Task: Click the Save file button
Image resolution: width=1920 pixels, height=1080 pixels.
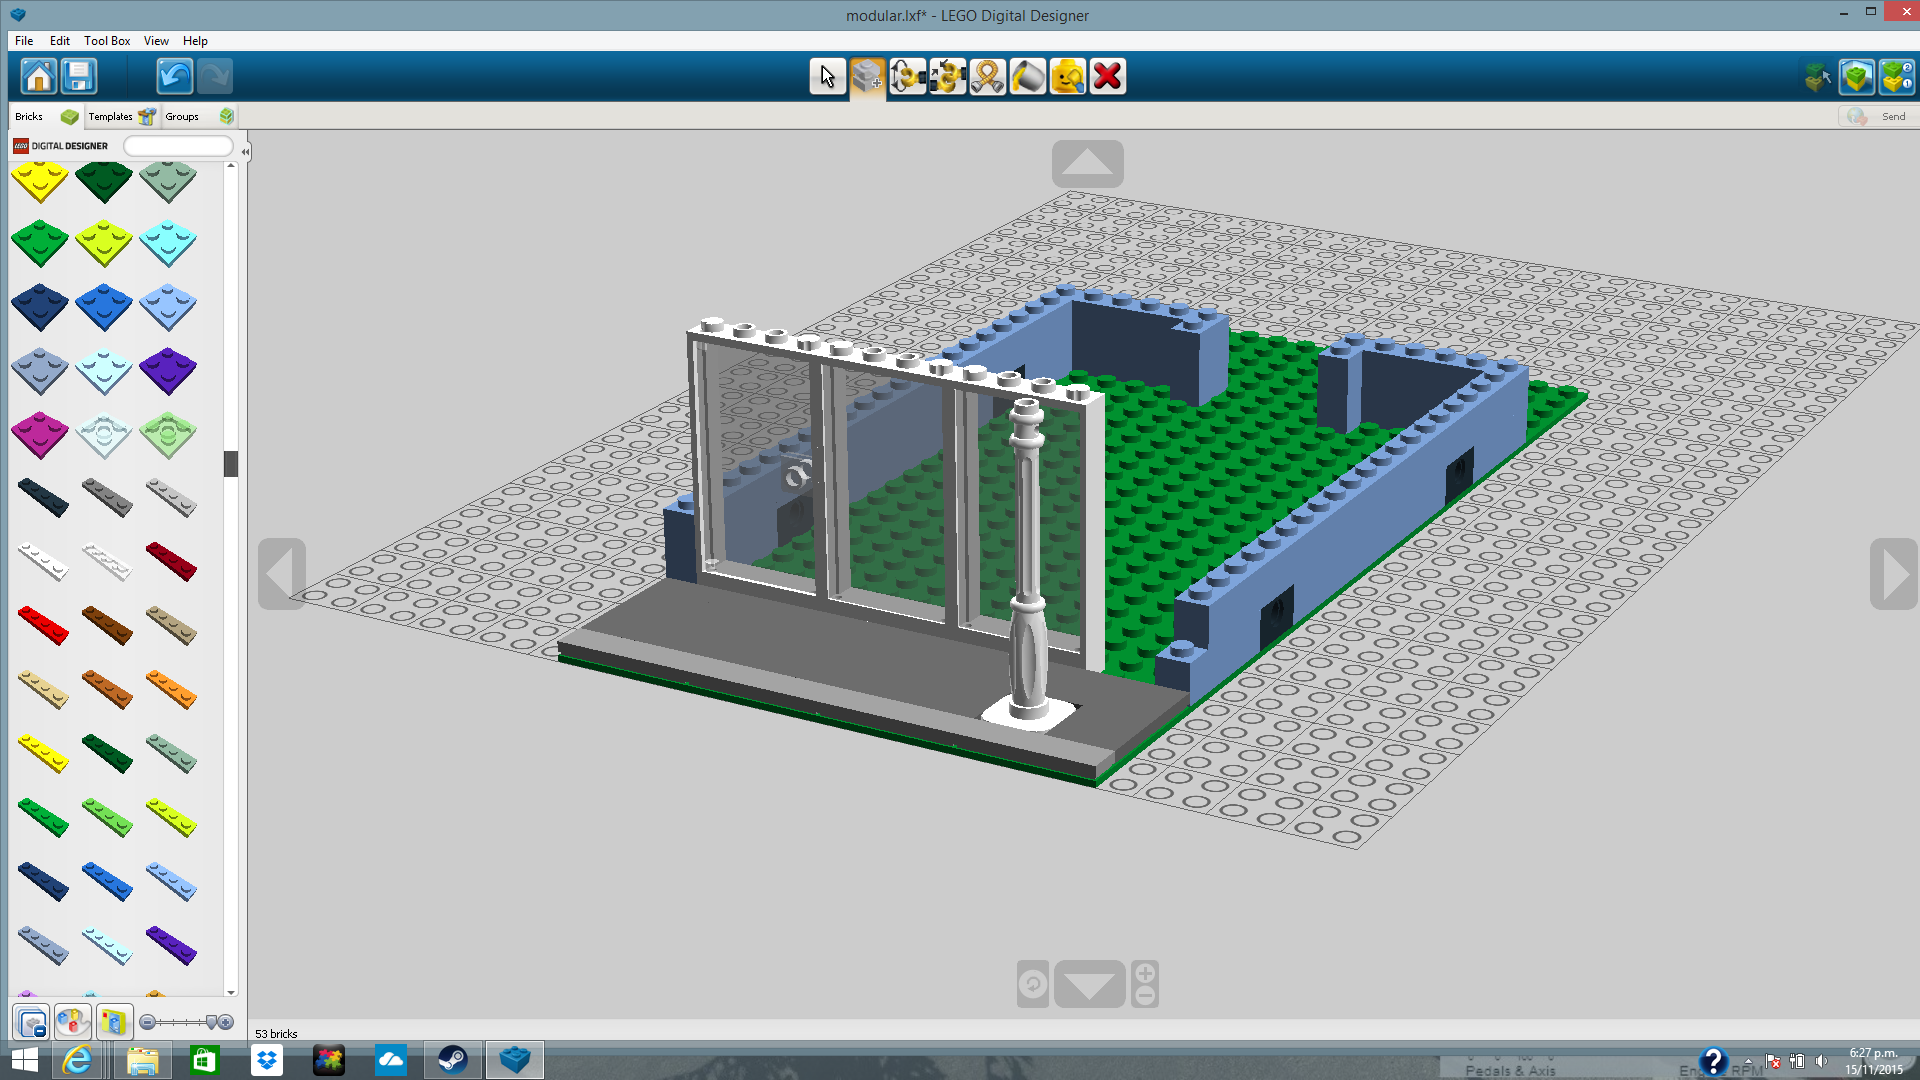Action: click(x=78, y=77)
